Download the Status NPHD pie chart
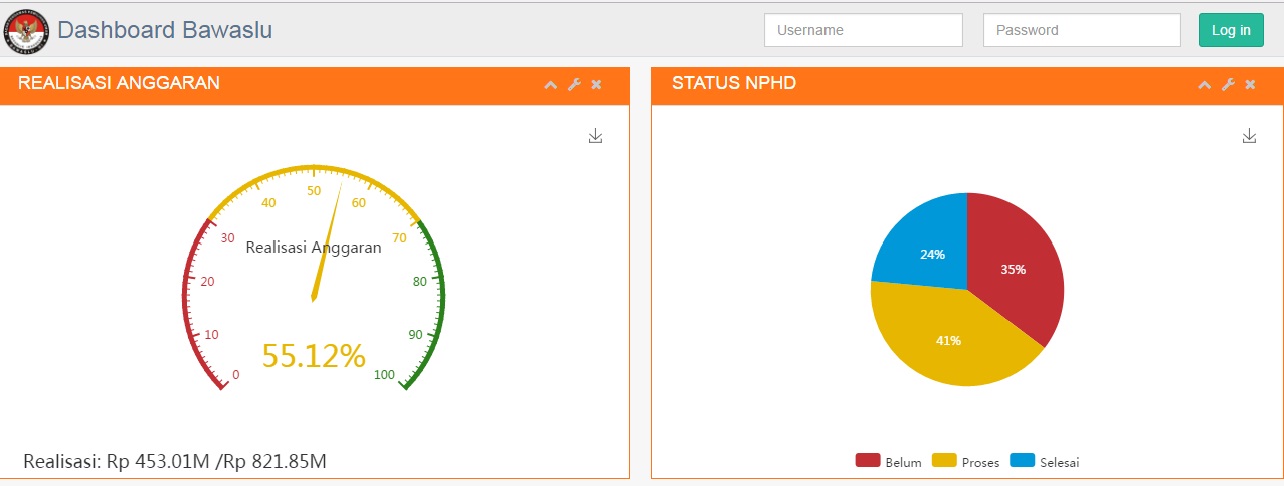The image size is (1284, 486). point(1248,136)
